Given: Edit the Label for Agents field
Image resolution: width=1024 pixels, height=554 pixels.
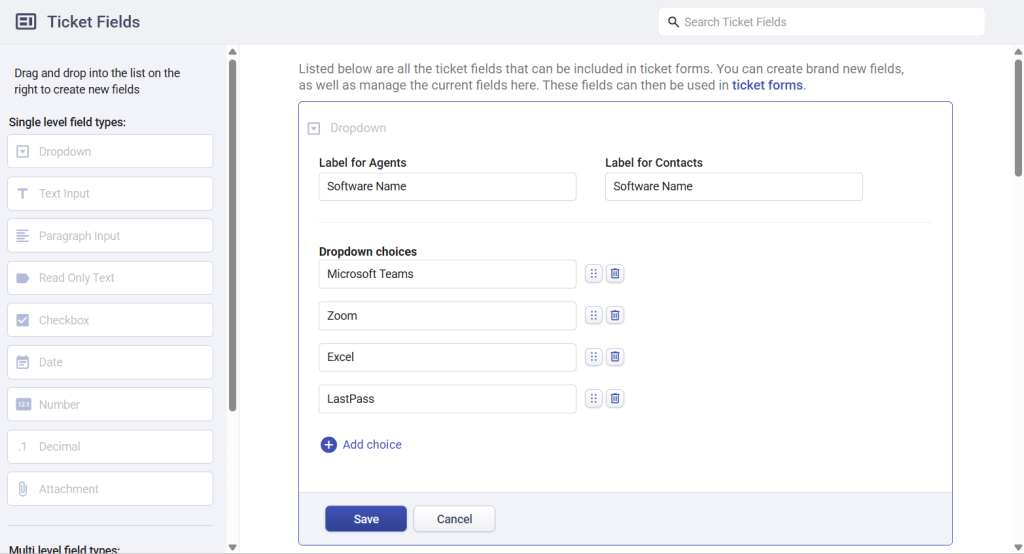Looking at the screenshot, I should [x=447, y=187].
